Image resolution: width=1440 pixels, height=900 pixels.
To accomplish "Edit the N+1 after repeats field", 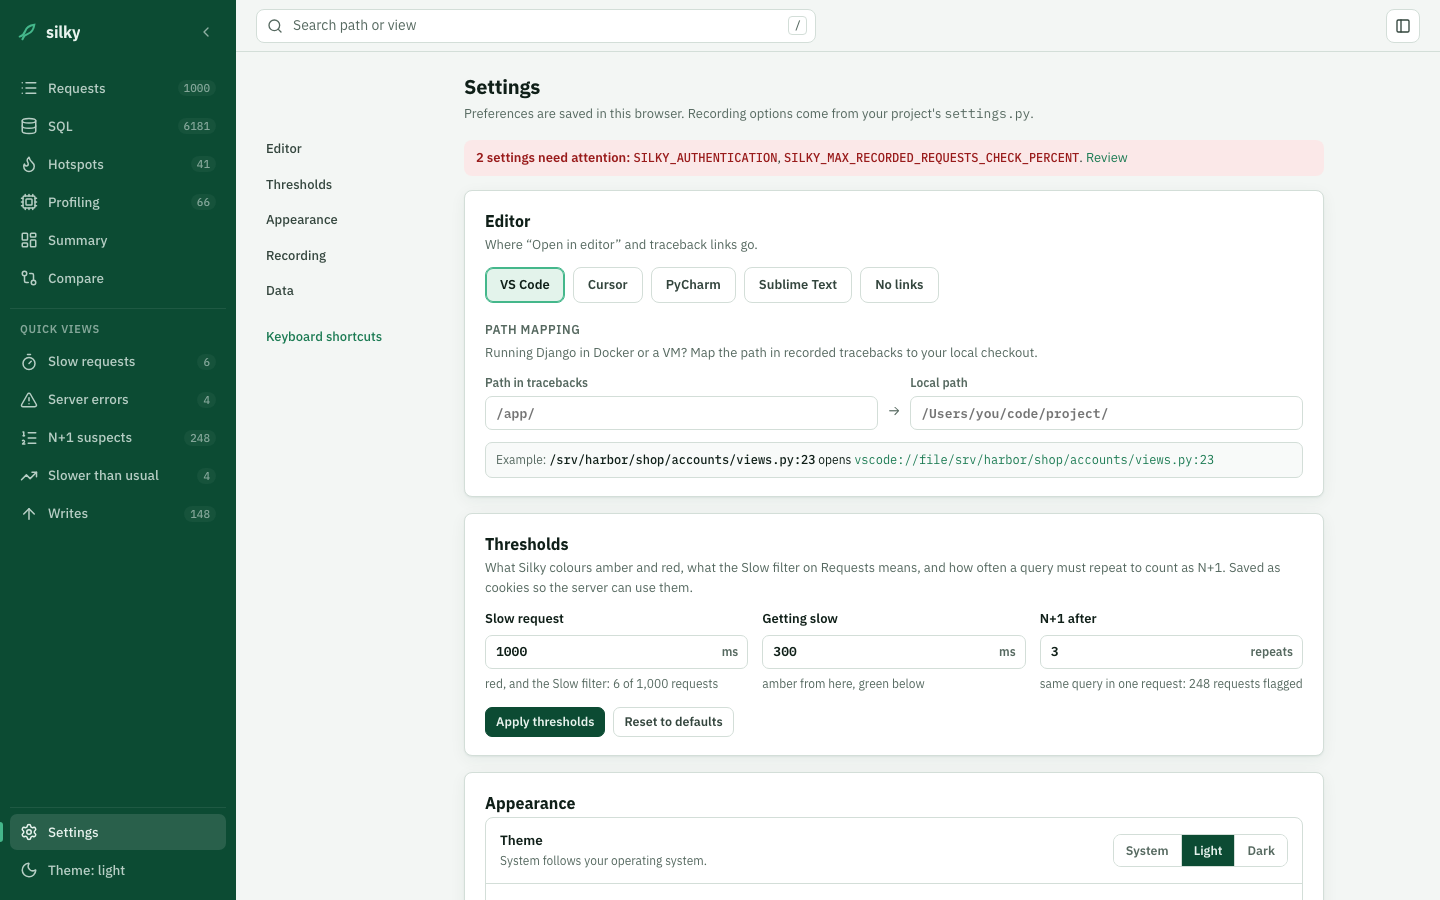I will [1171, 652].
